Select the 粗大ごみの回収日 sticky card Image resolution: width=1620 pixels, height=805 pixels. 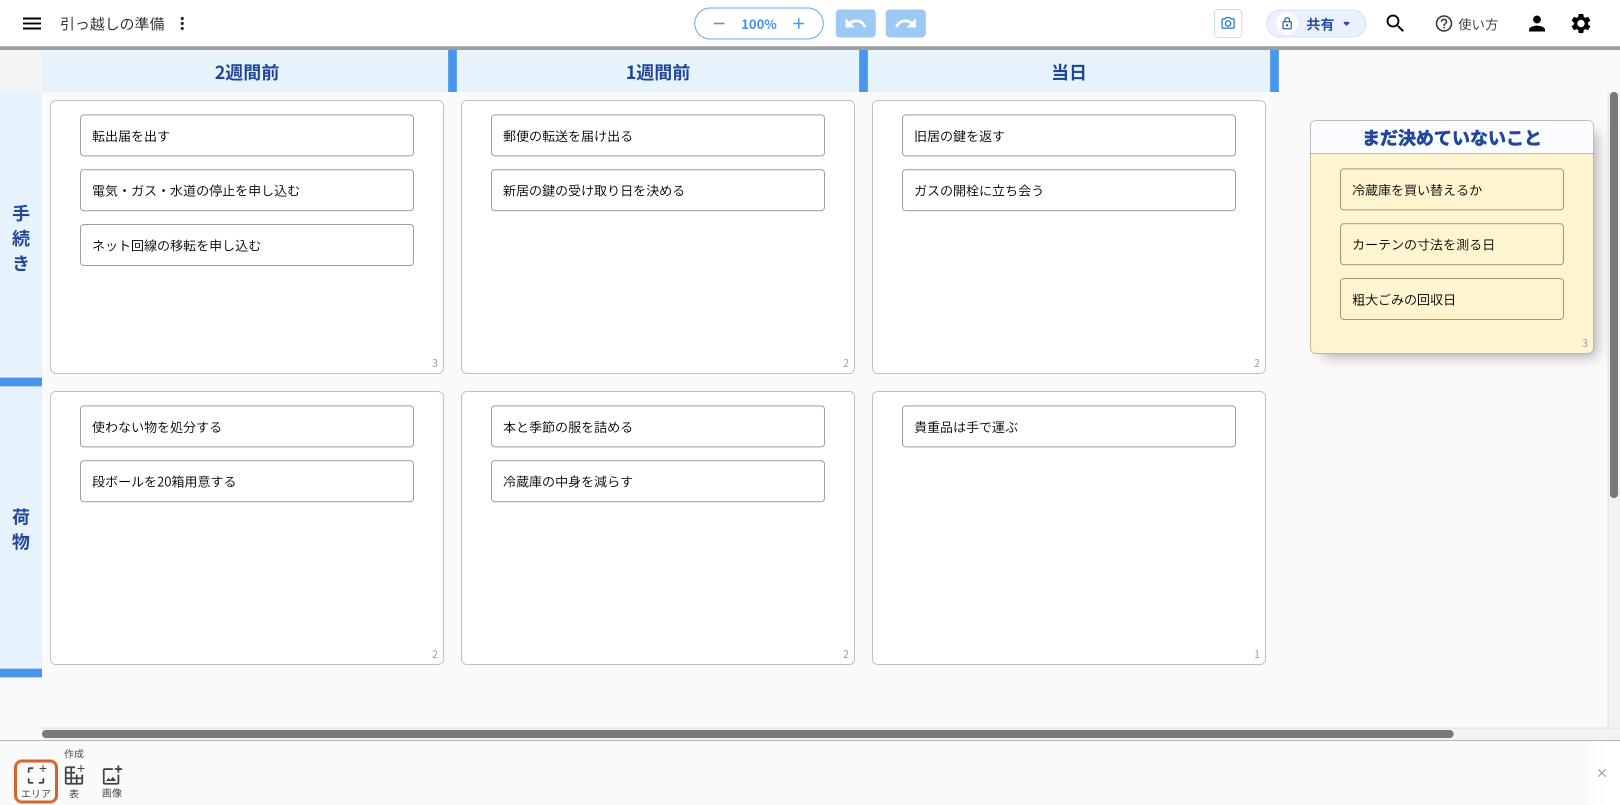(x=1452, y=299)
